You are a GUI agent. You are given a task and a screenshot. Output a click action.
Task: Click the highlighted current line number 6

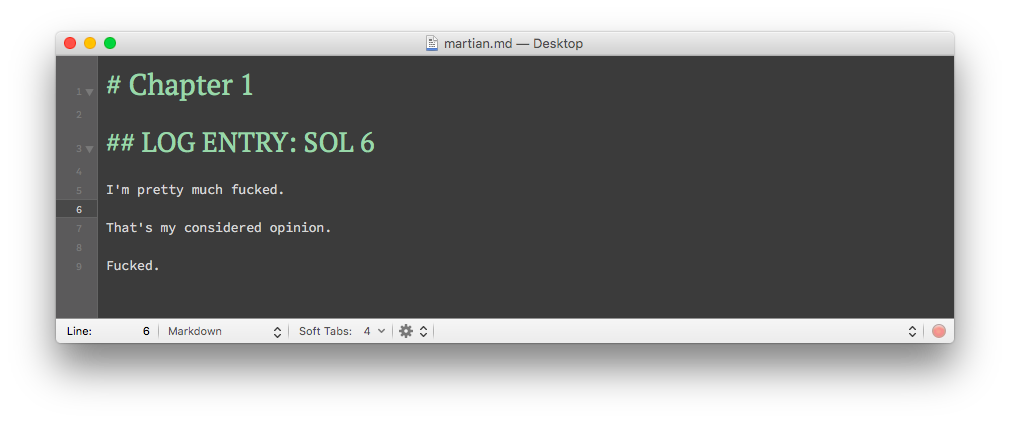(79, 209)
